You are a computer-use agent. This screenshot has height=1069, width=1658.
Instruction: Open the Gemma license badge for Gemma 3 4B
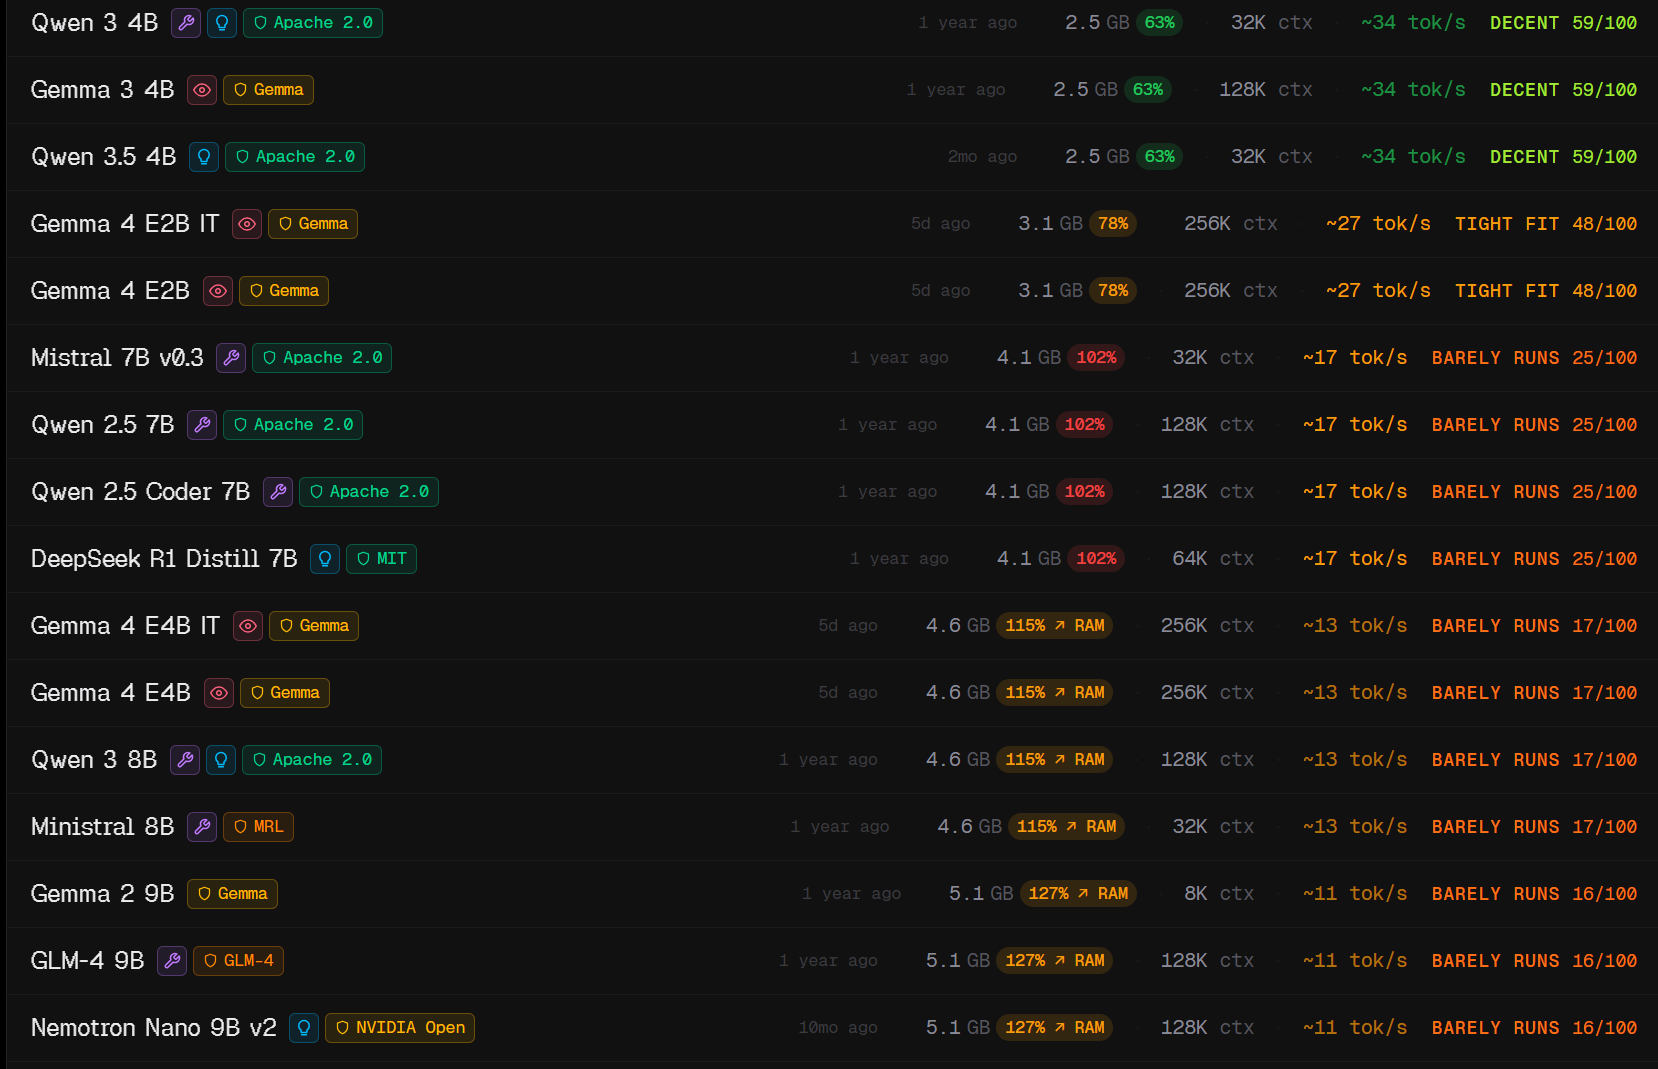[268, 90]
